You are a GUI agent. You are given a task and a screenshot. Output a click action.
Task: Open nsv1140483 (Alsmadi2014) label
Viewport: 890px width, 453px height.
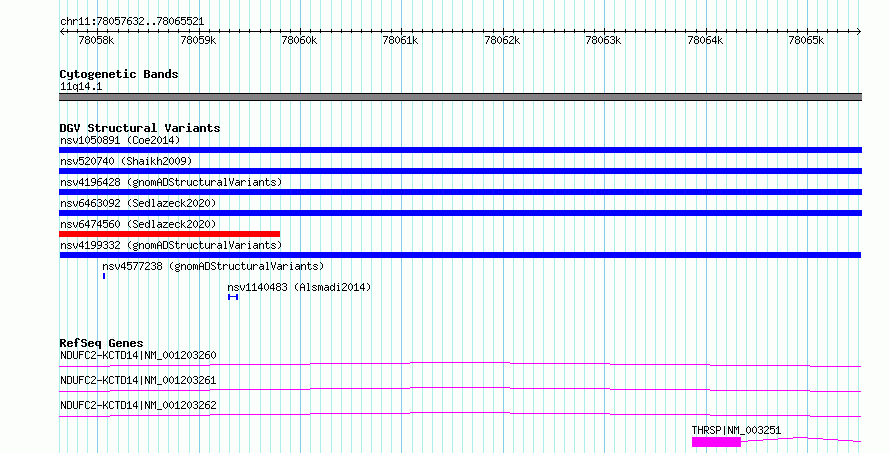pos(299,287)
